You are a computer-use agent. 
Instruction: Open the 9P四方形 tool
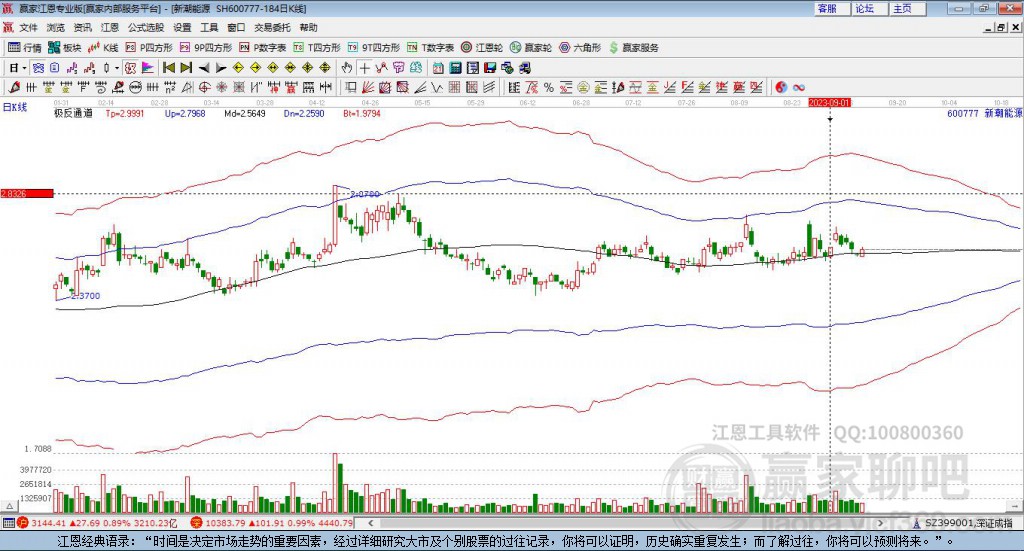(206, 48)
